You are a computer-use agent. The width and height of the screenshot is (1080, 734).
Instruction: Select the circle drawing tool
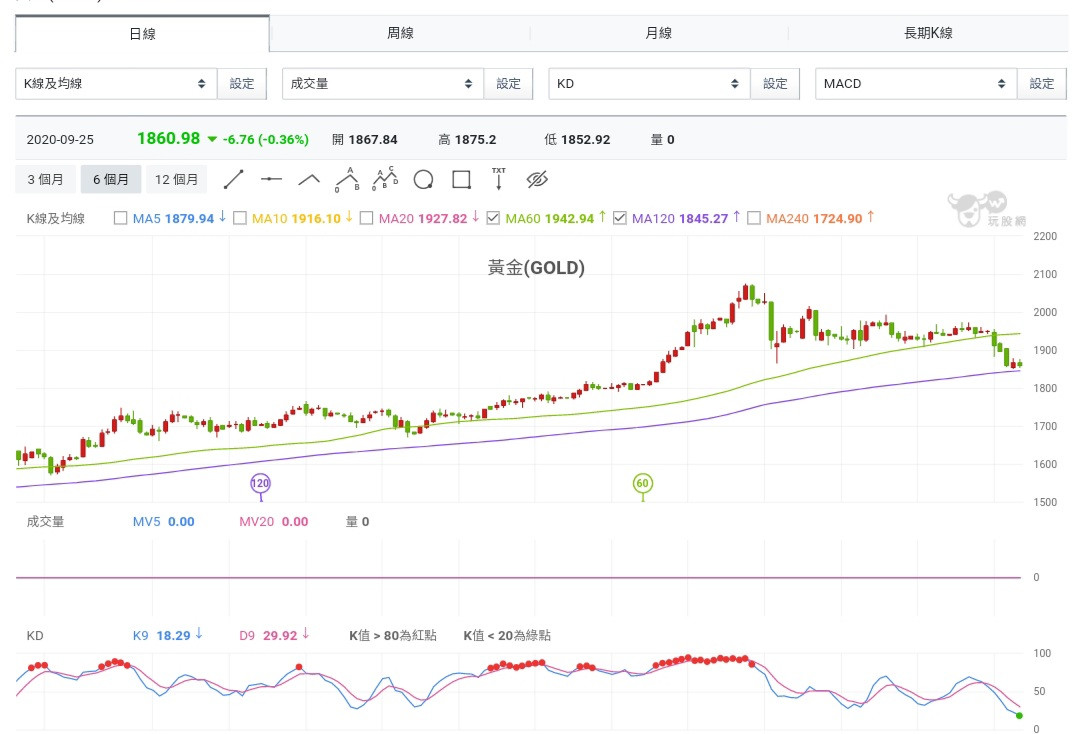pos(423,180)
